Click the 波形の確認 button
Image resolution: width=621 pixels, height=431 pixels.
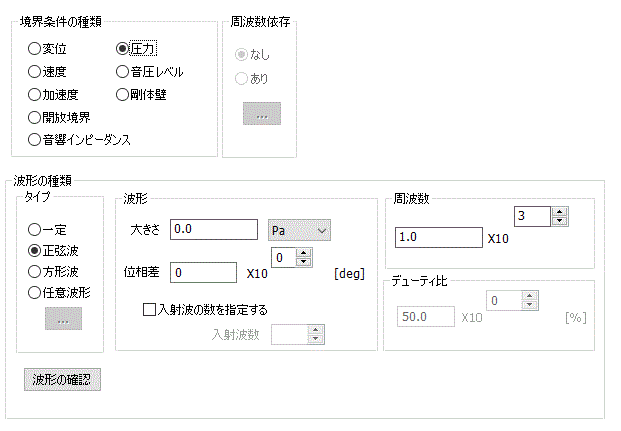(x=62, y=380)
